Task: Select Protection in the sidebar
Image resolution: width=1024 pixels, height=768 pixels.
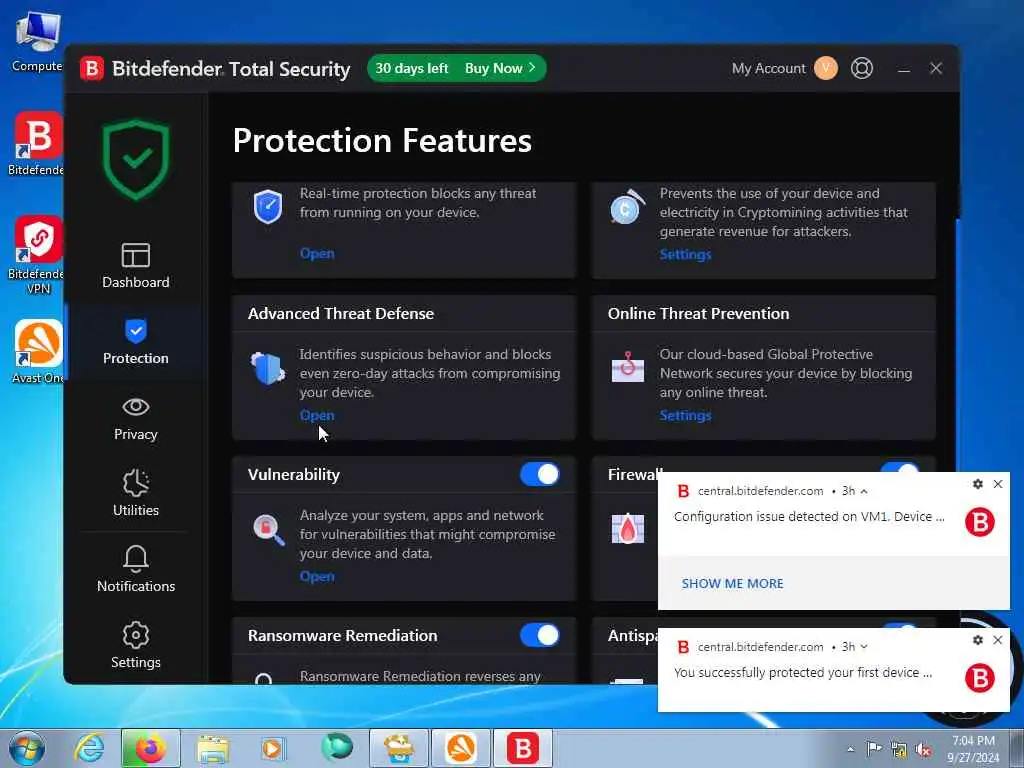Action: point(135,342)
